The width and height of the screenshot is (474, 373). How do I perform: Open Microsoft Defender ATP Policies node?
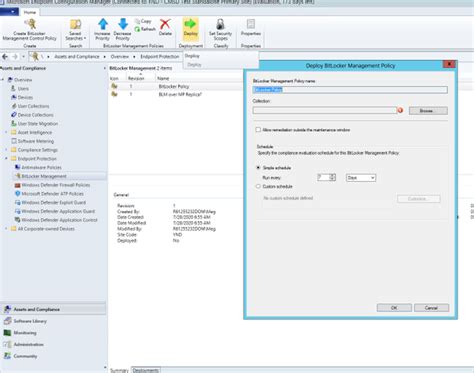52,194
